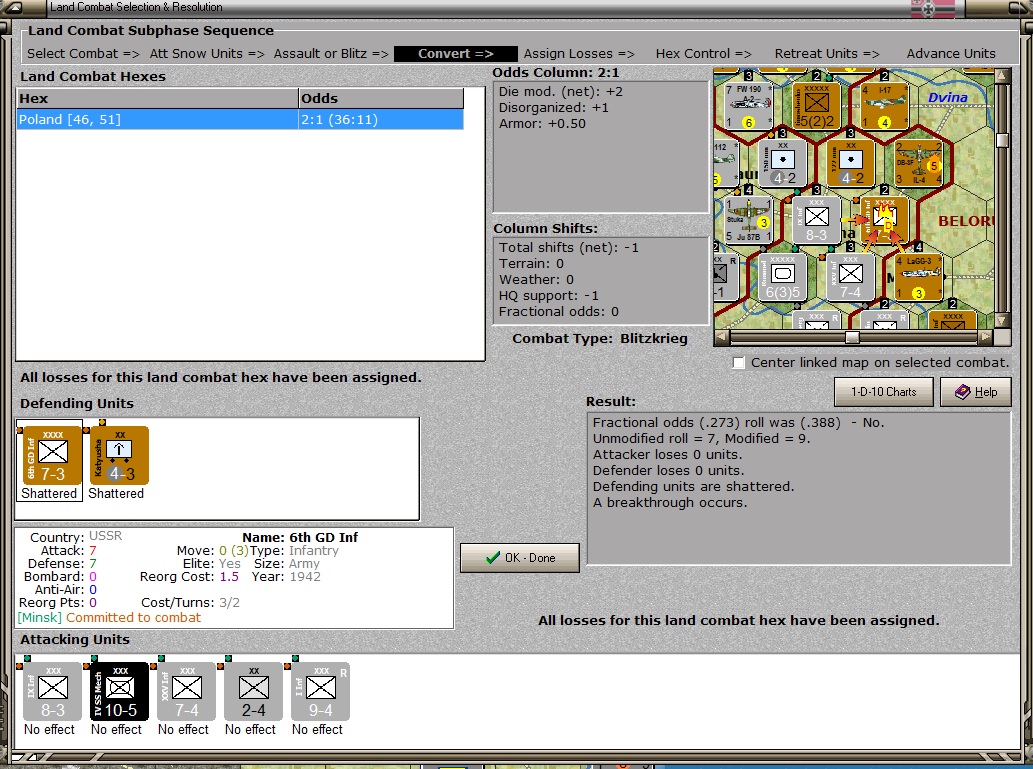
Task: Click mini-map scroll right arrow
Action: pos(986,337)
